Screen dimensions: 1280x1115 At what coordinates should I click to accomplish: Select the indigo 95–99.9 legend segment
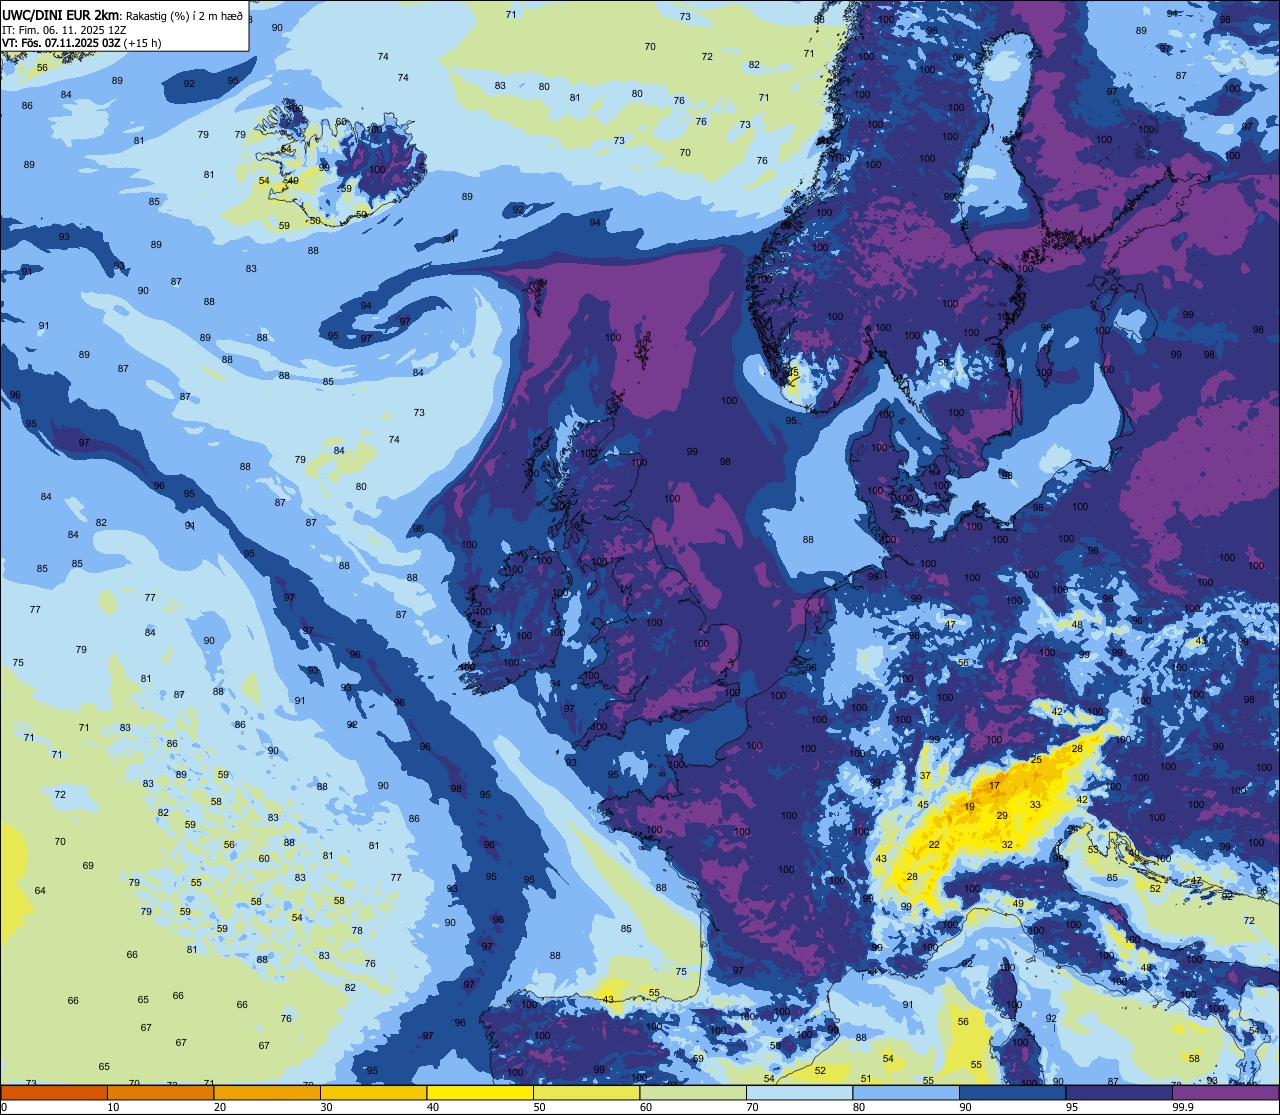[1119, 1093]
